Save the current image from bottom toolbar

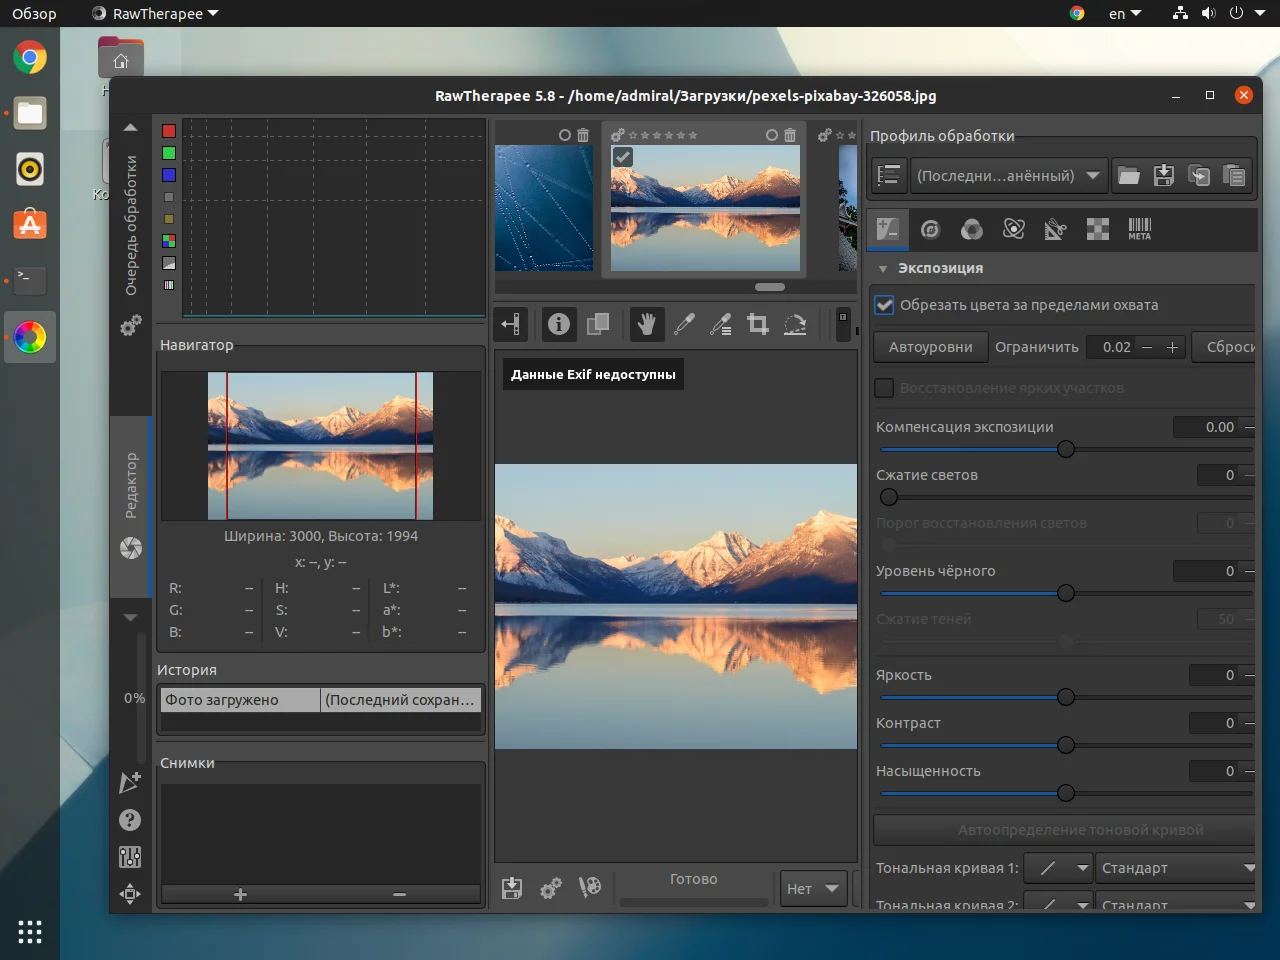[x=512, y=888]
